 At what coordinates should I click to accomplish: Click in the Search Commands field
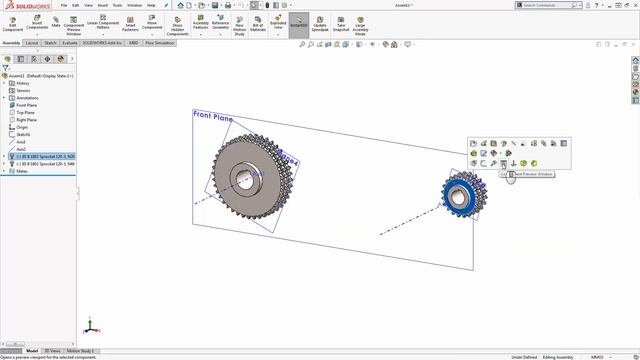coord(549,5)
